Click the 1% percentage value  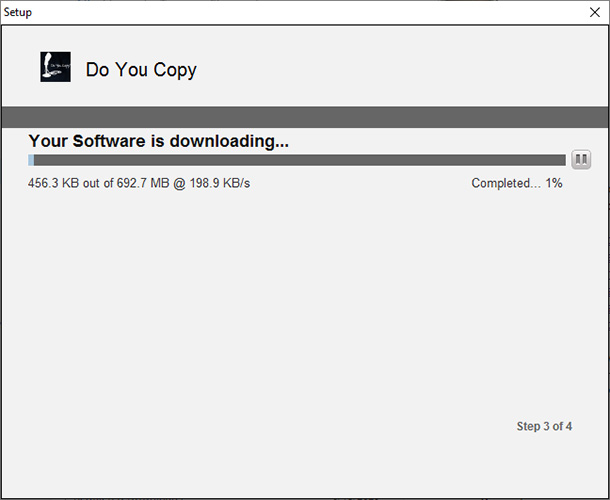click(554, 183)
